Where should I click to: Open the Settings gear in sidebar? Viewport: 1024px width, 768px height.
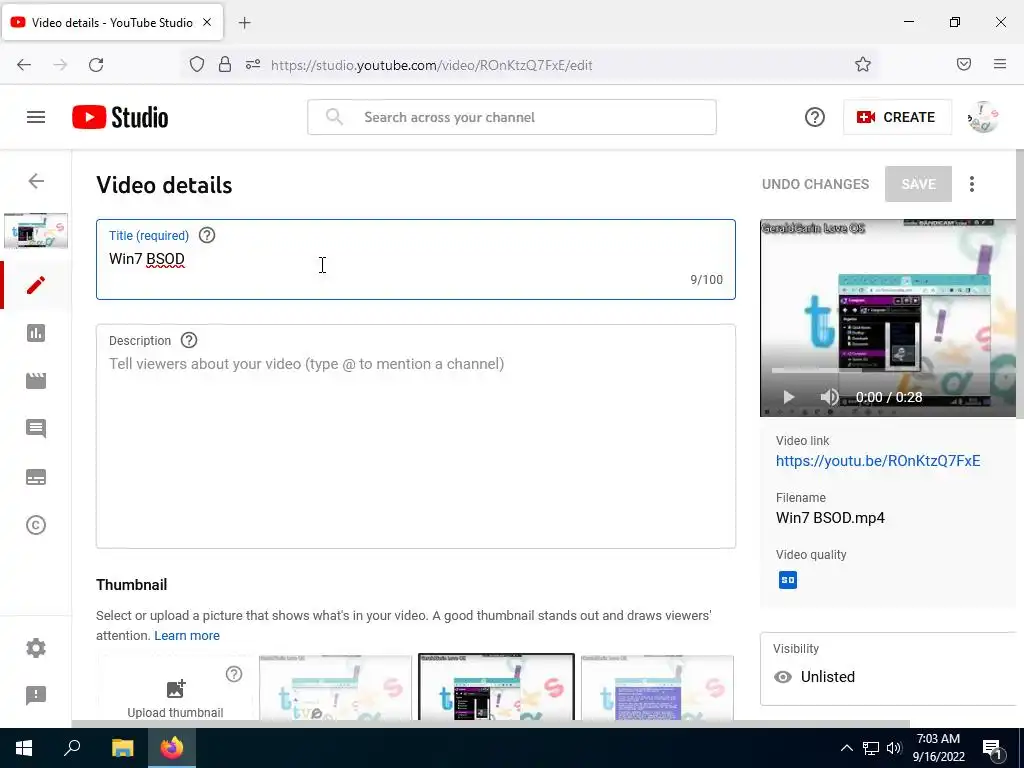click(x=36, y=648)
